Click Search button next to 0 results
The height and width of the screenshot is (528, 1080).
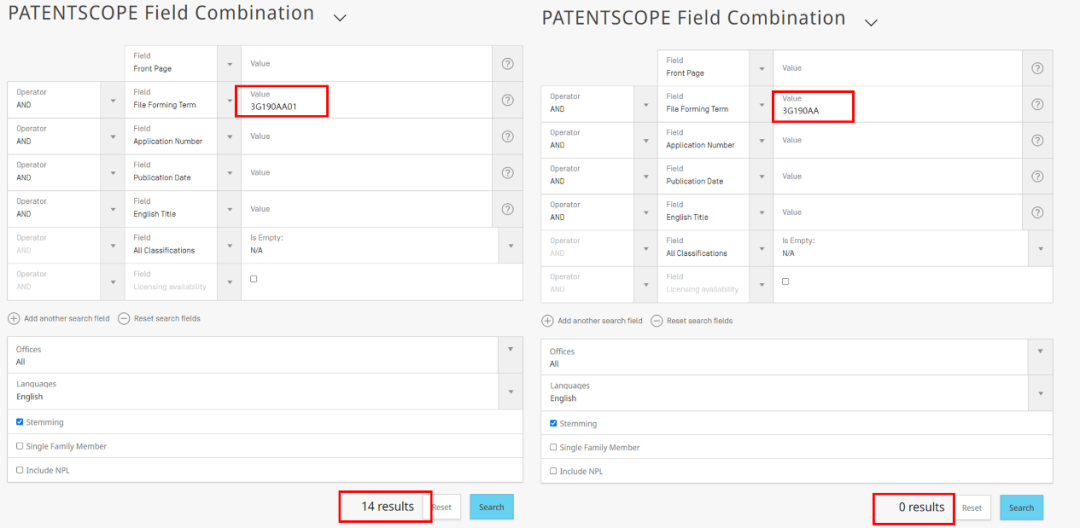click(1021, 508)
